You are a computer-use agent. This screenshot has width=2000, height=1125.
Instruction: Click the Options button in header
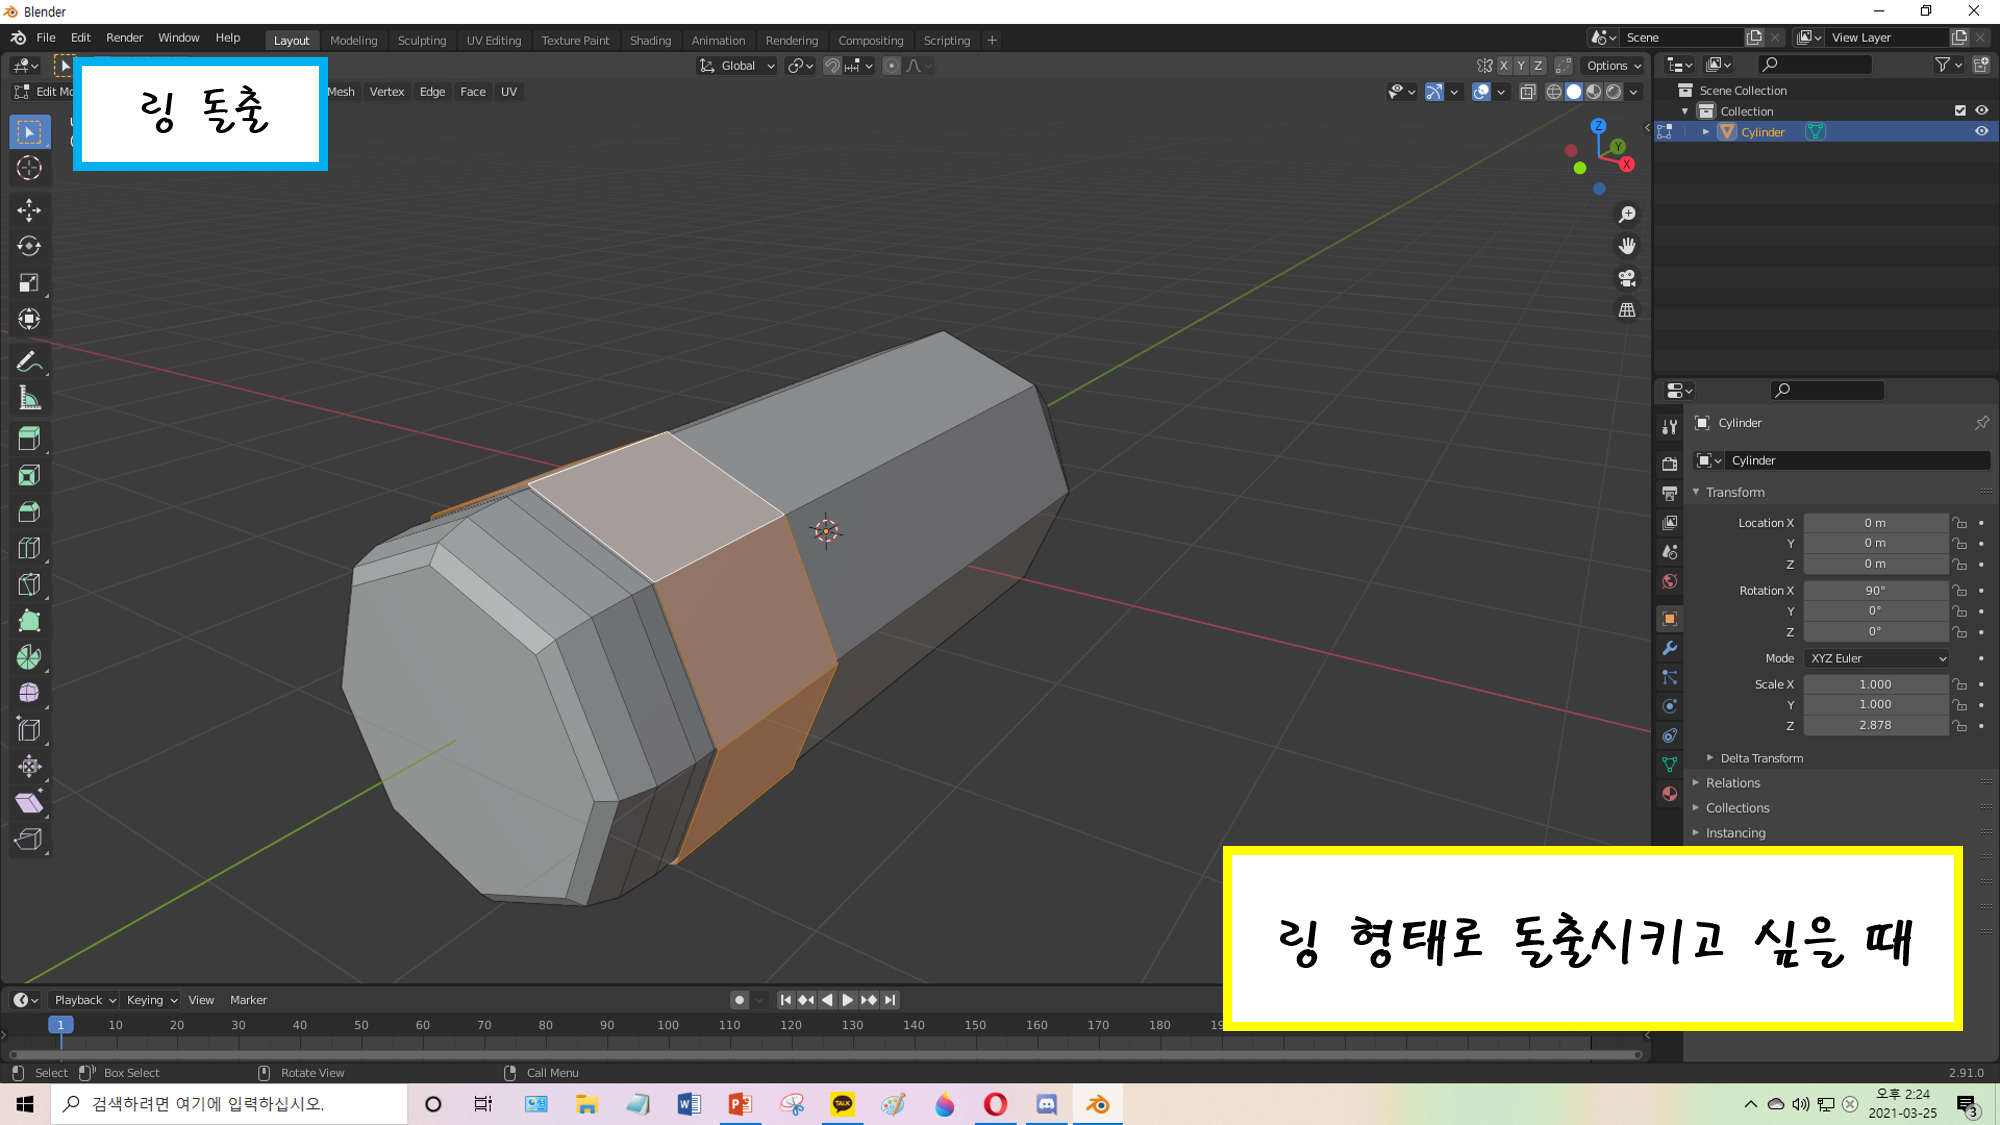pos(1613,66)
